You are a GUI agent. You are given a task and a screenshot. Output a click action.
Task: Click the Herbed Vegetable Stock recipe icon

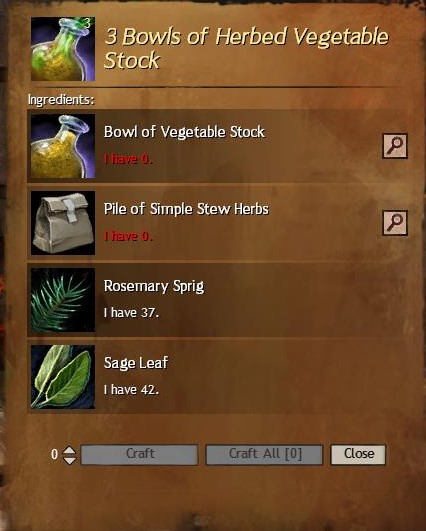pos(63,49)
